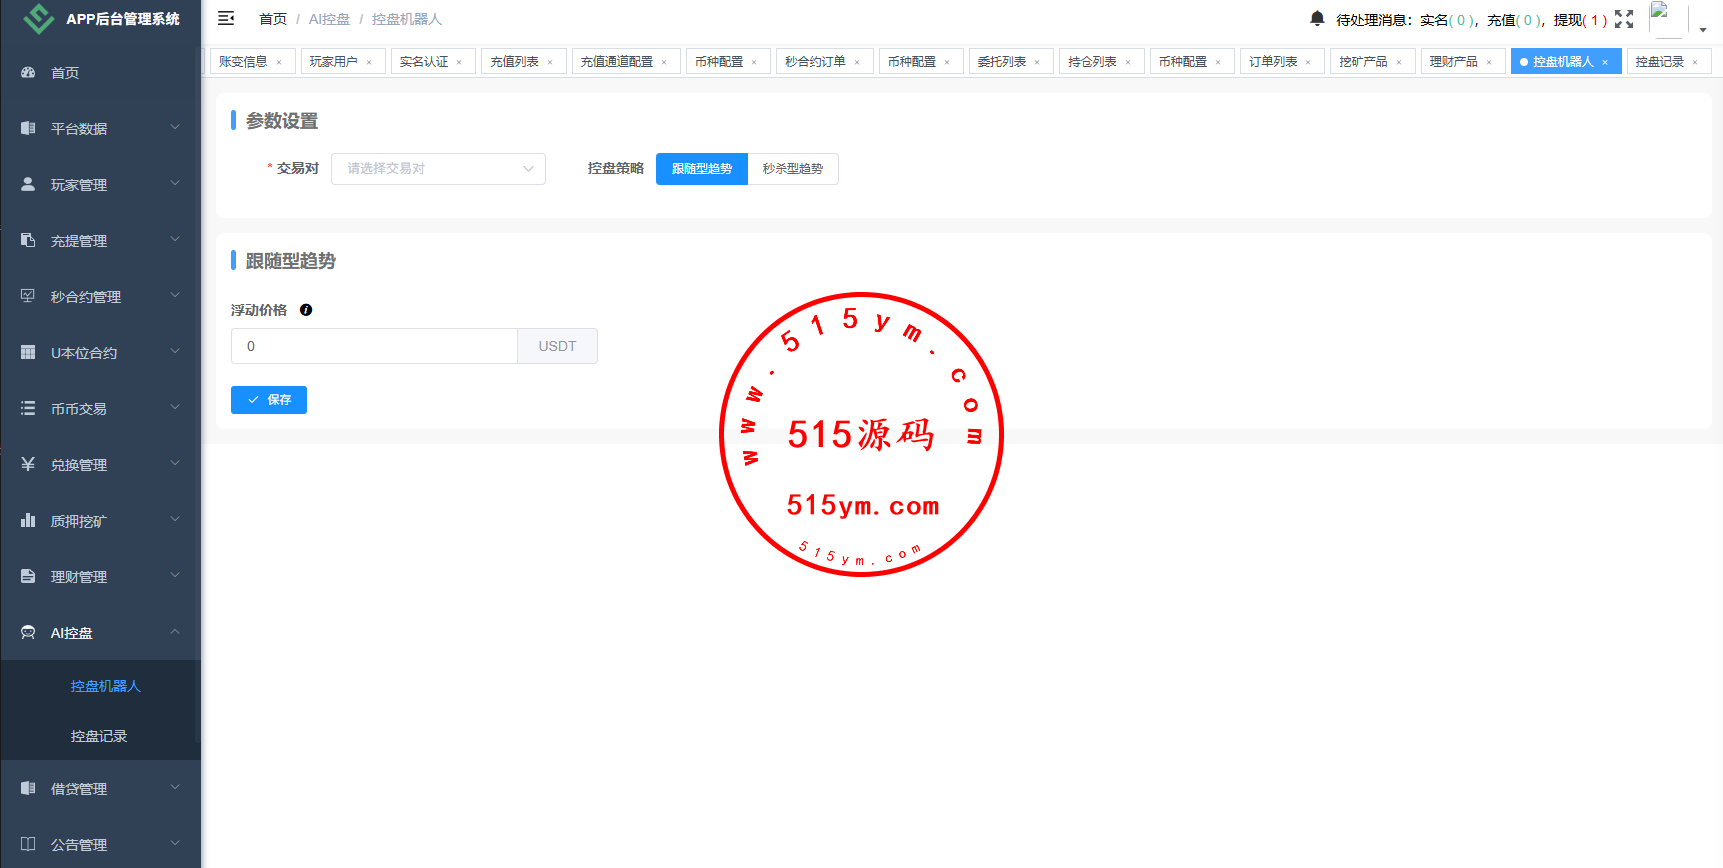Click the 保存 button
This screenshot has width=1723, height=868.
[x=269, y=400]
